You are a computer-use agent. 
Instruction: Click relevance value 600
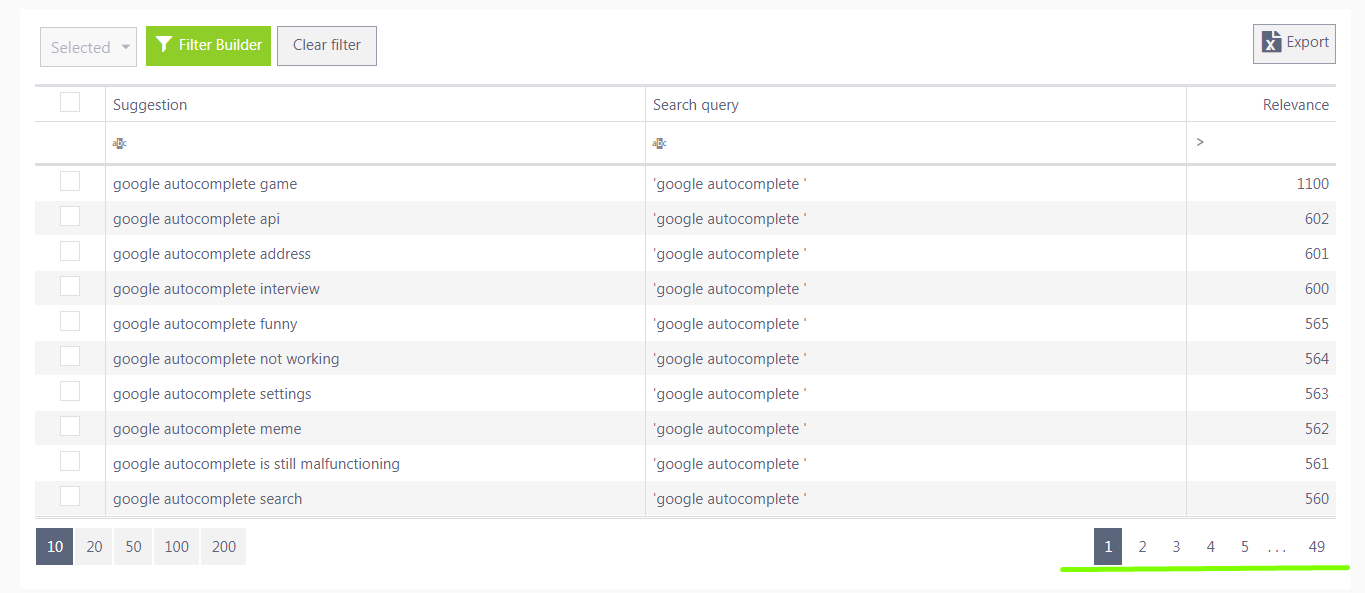click(x=1317, y=289)
